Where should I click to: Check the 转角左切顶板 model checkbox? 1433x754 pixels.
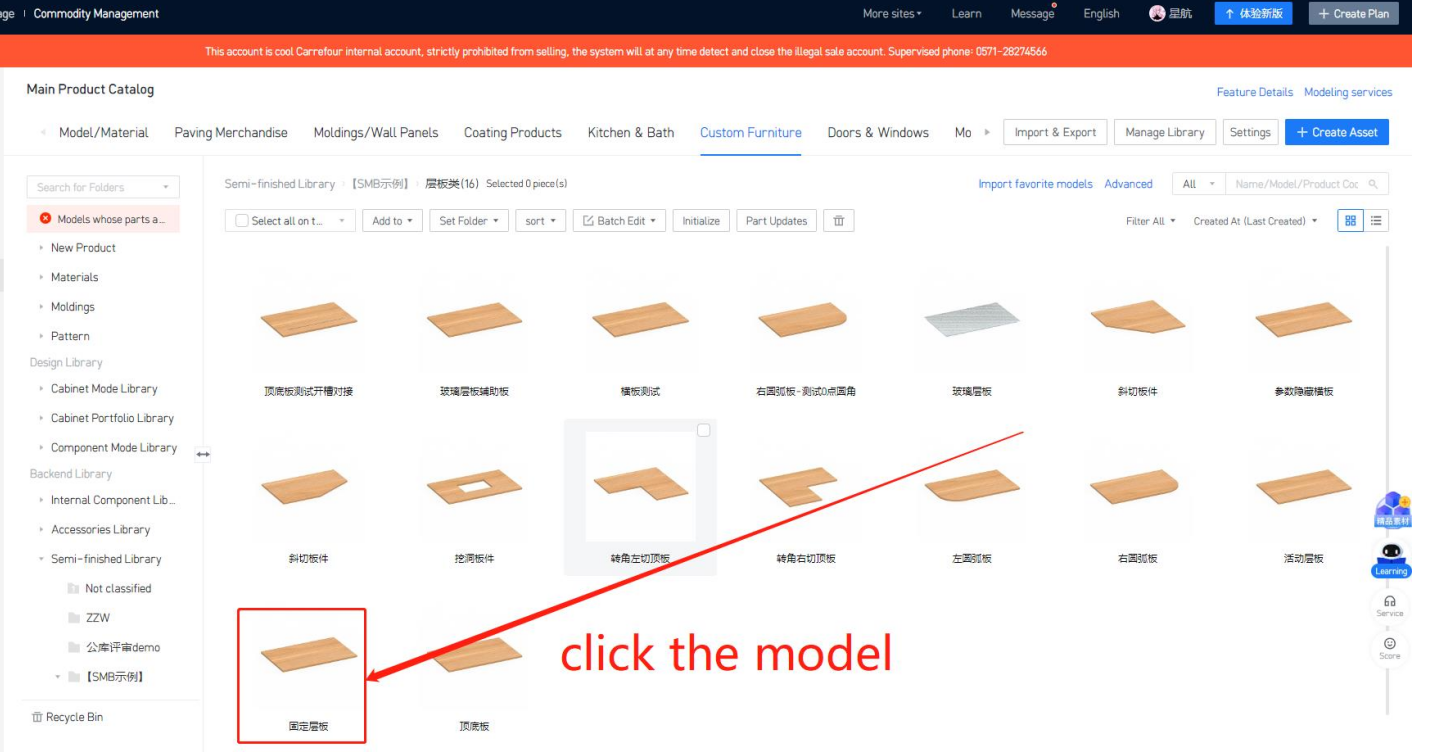click(704, 430)
